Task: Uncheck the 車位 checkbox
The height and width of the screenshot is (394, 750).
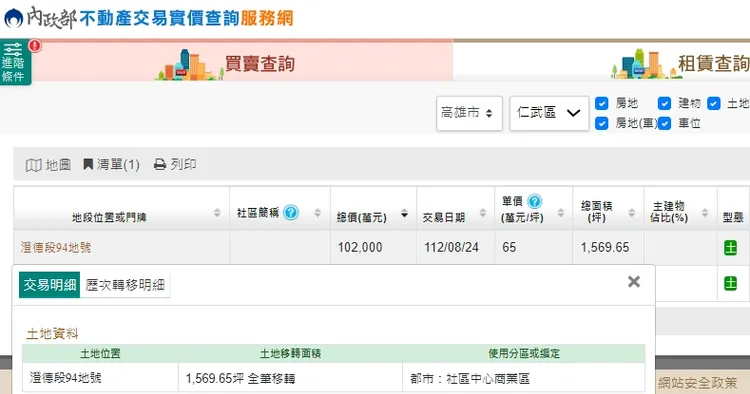Action: [x=664, y=123]
